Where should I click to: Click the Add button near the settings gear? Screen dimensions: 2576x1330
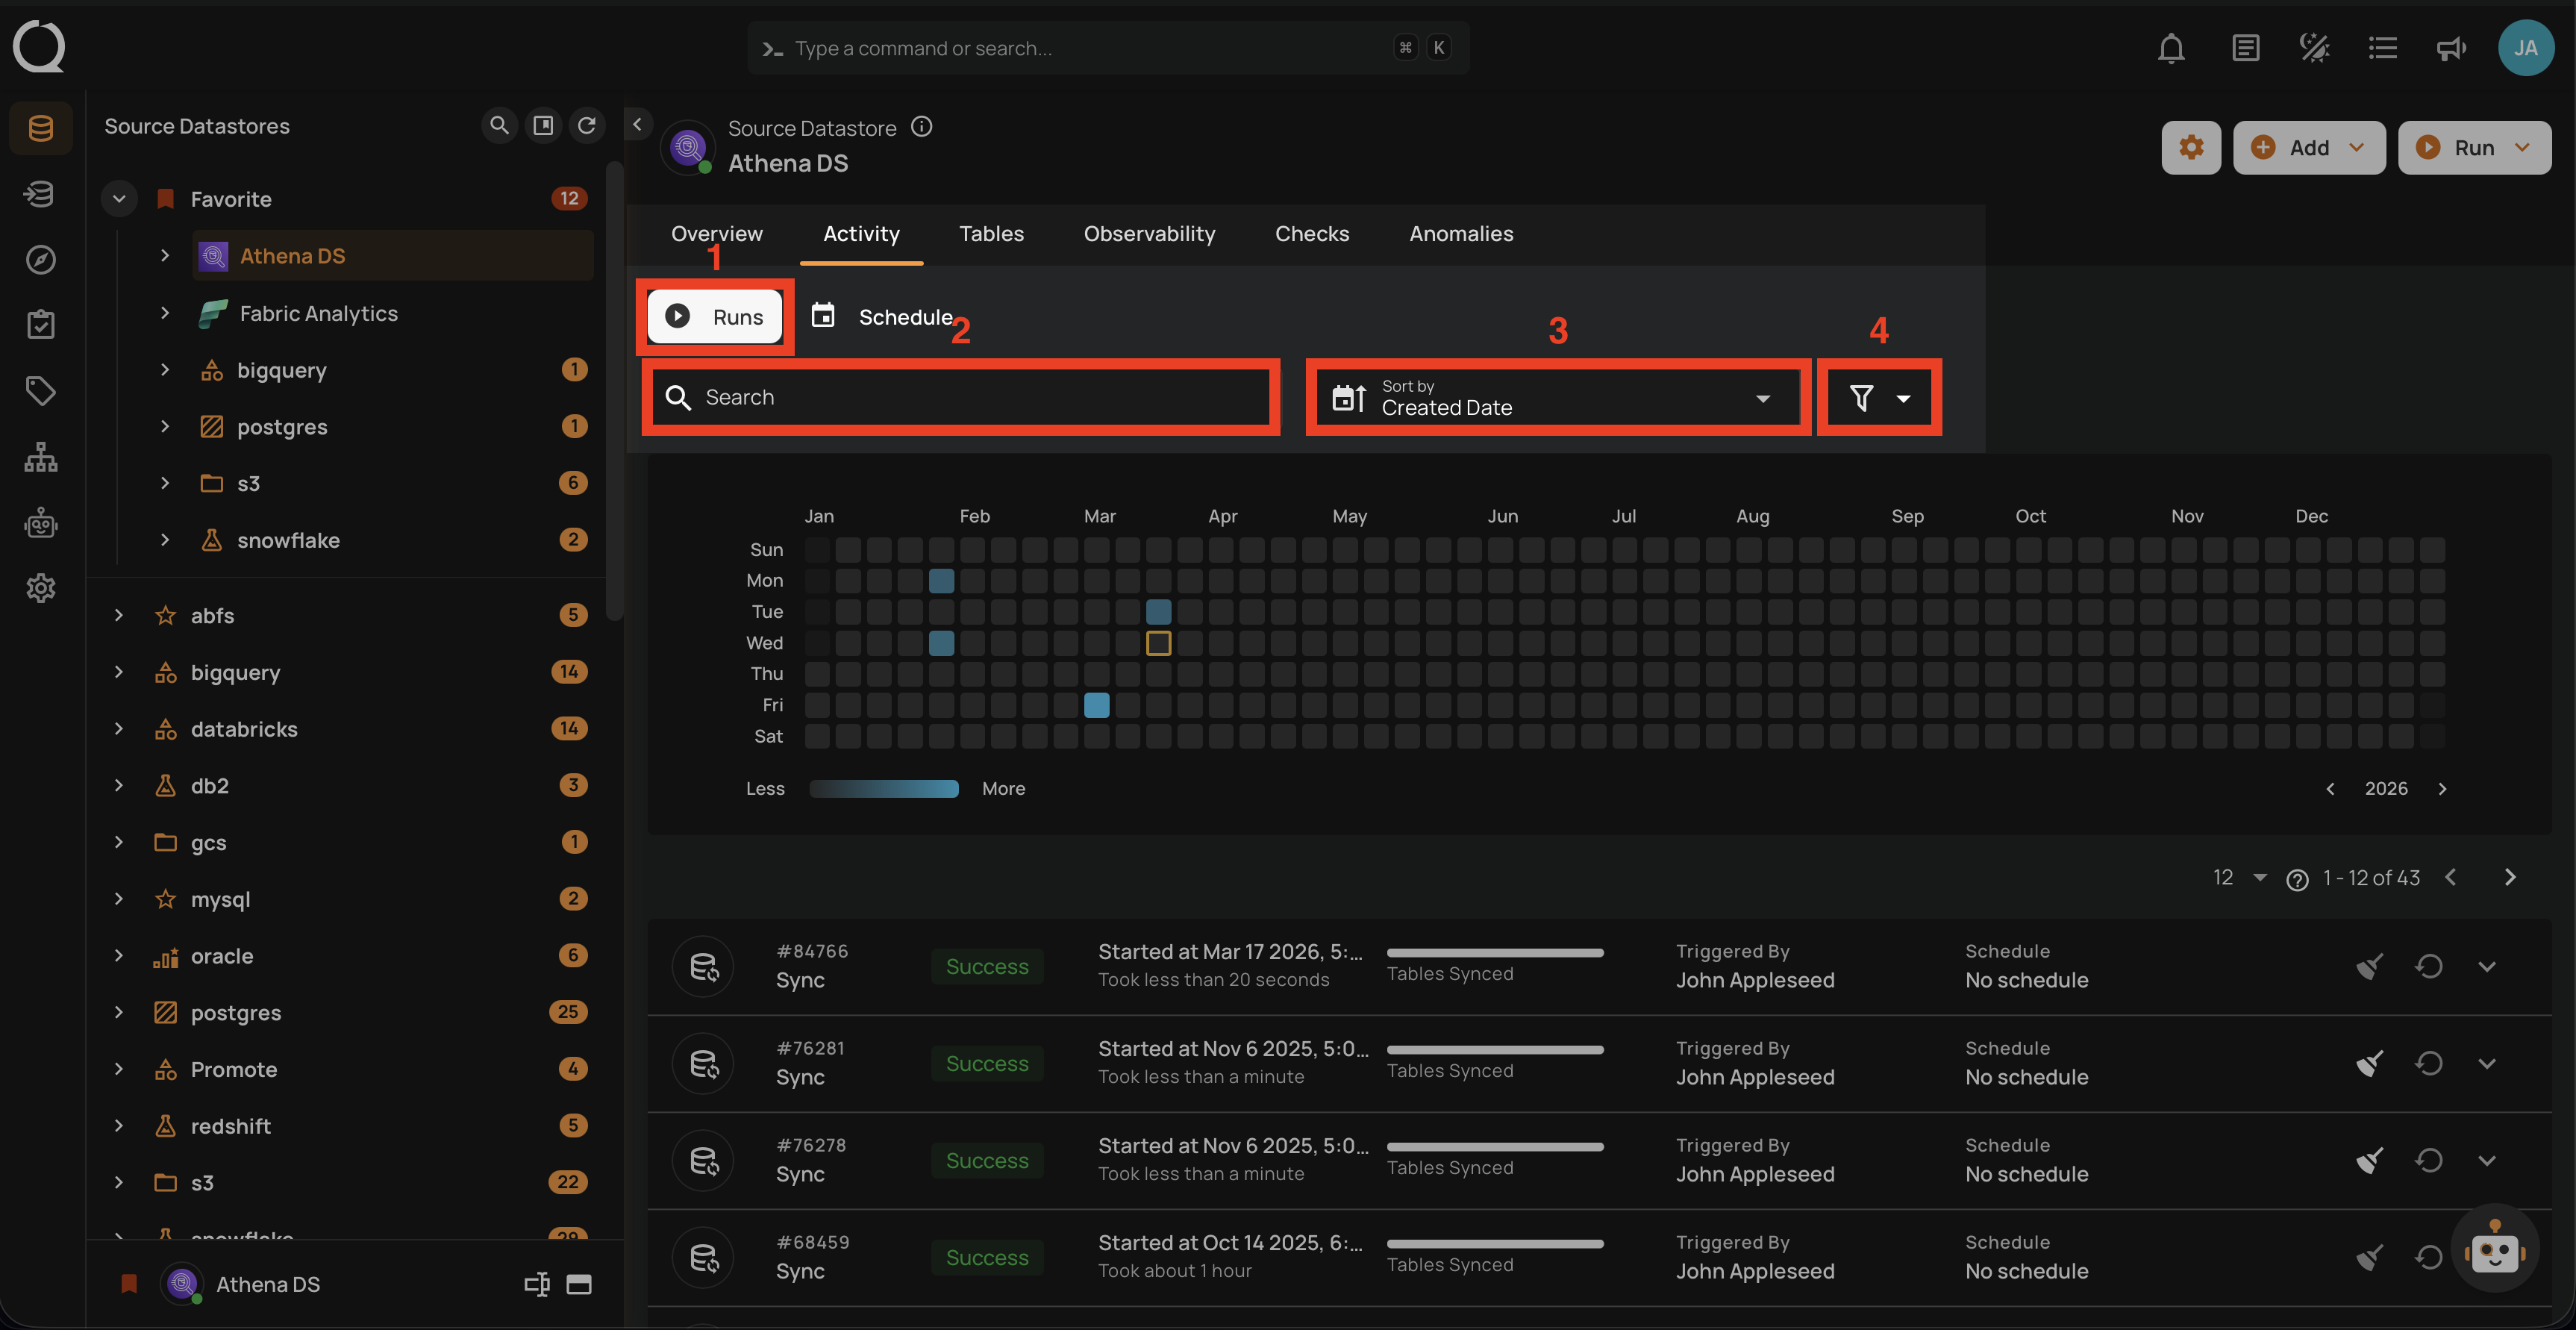pos(2309,147)
